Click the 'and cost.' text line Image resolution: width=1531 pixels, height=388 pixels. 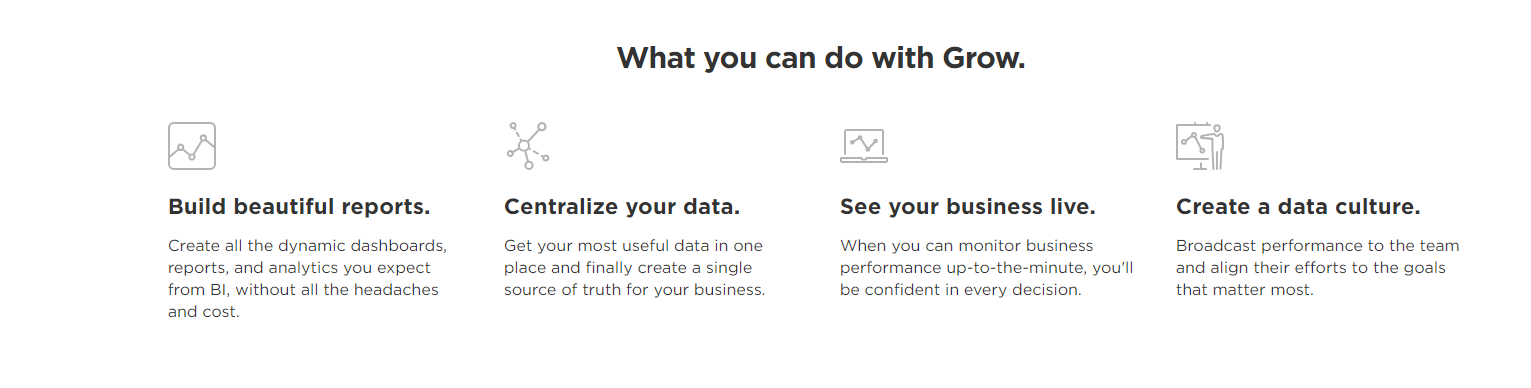[204, 312]
